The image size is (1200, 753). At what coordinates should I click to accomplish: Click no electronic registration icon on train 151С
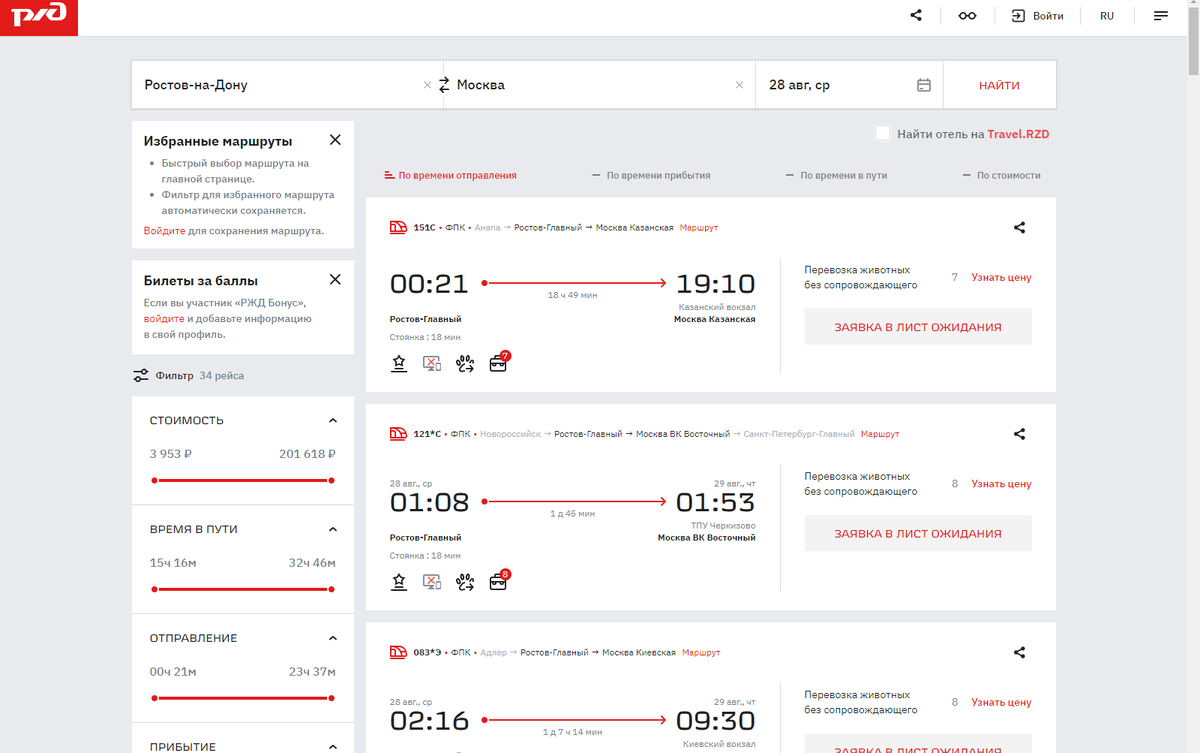point(431,363)
